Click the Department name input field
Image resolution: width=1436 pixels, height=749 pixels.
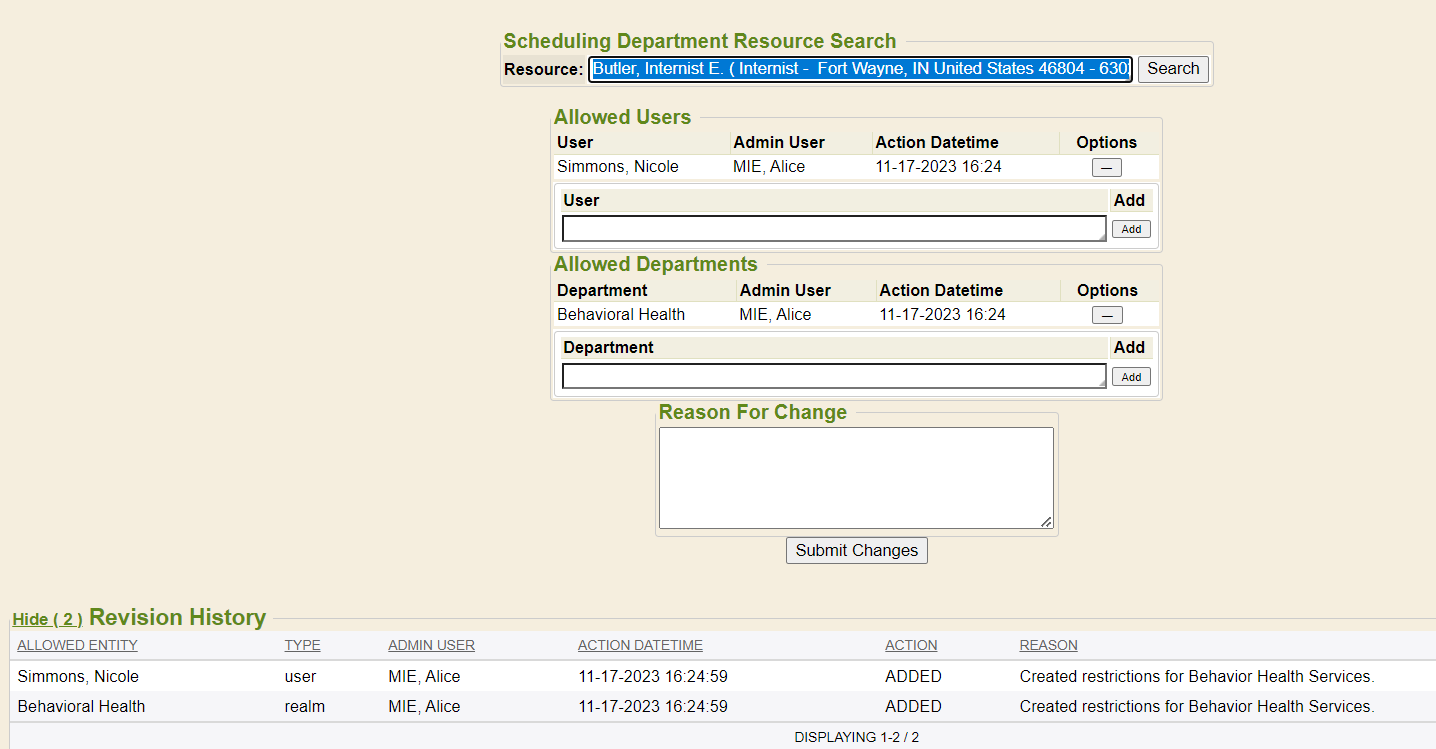tap(833, 376)
